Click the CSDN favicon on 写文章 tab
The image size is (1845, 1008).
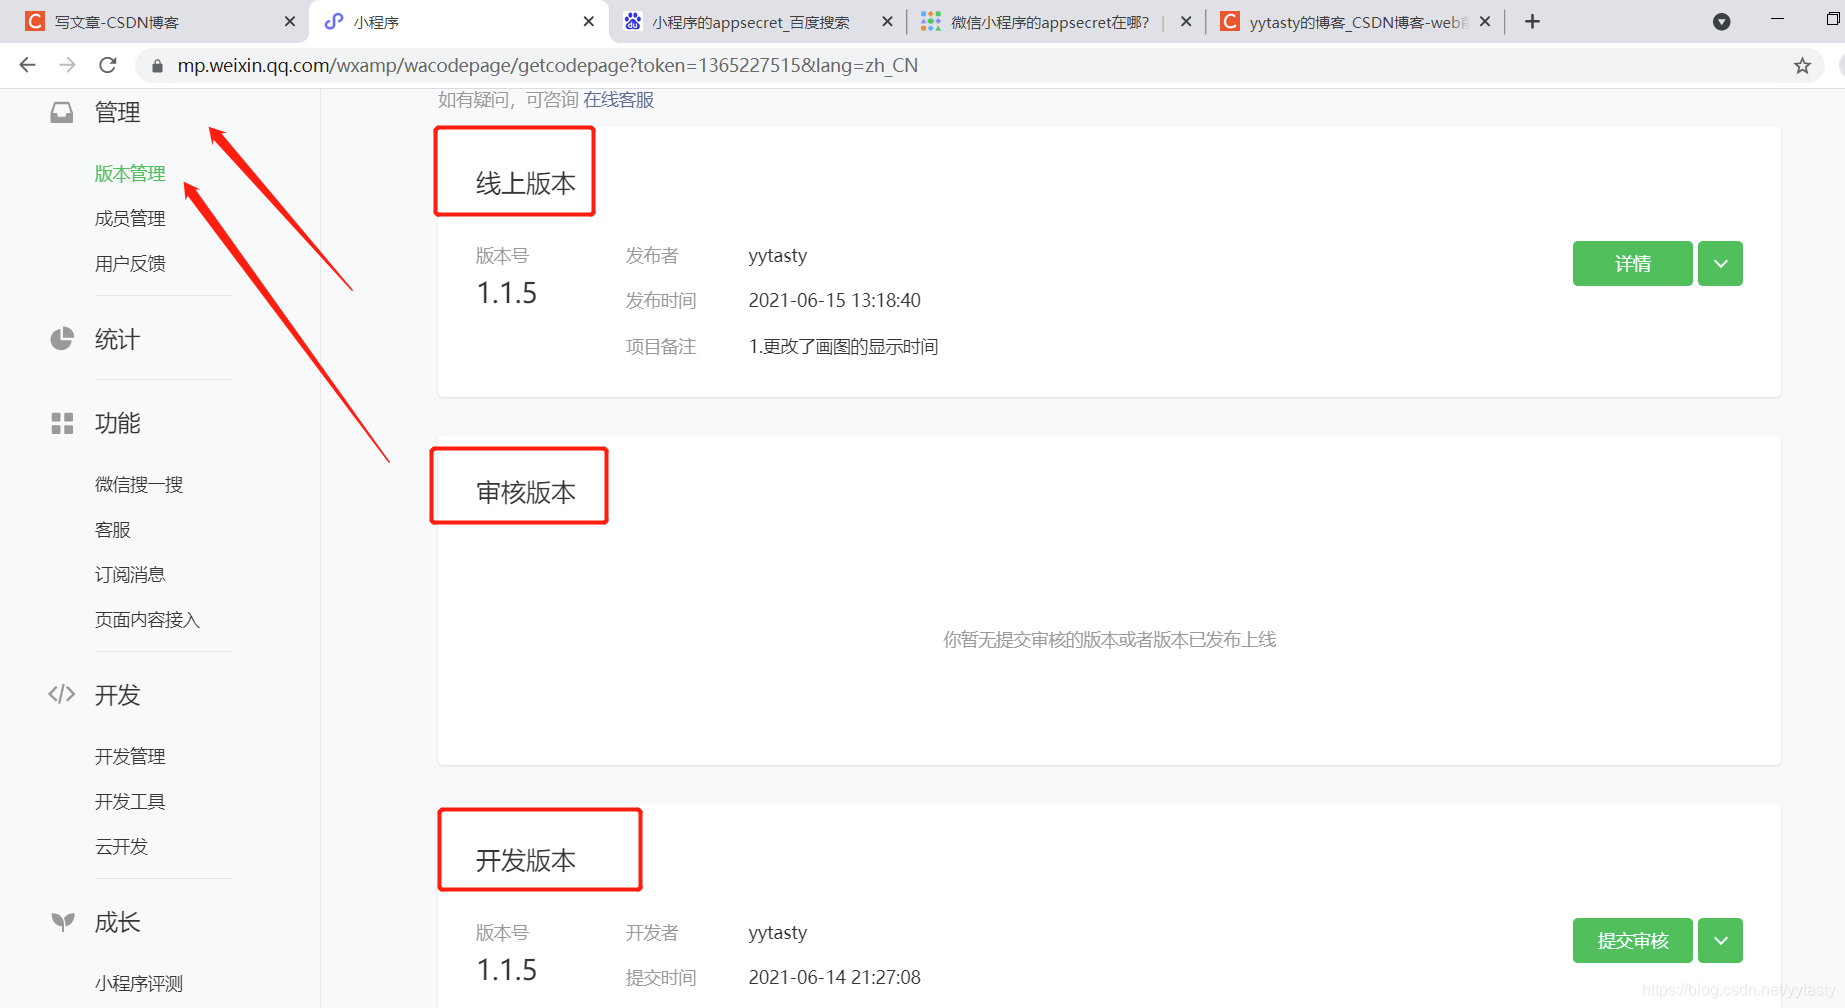pyautogui.click(x=35, y=21)
